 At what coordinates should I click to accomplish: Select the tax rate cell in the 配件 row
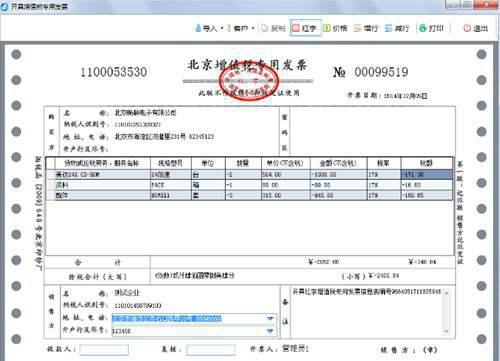pyautogui.click(x=384, y=195)
